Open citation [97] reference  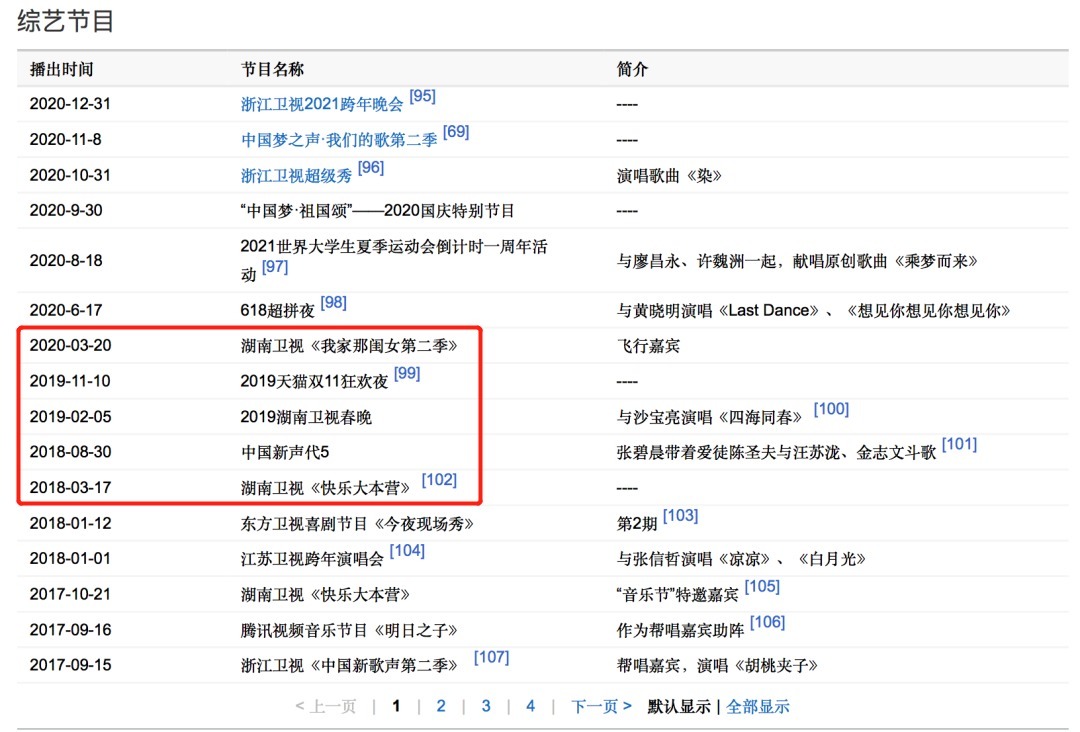click(x=275, y=266)
